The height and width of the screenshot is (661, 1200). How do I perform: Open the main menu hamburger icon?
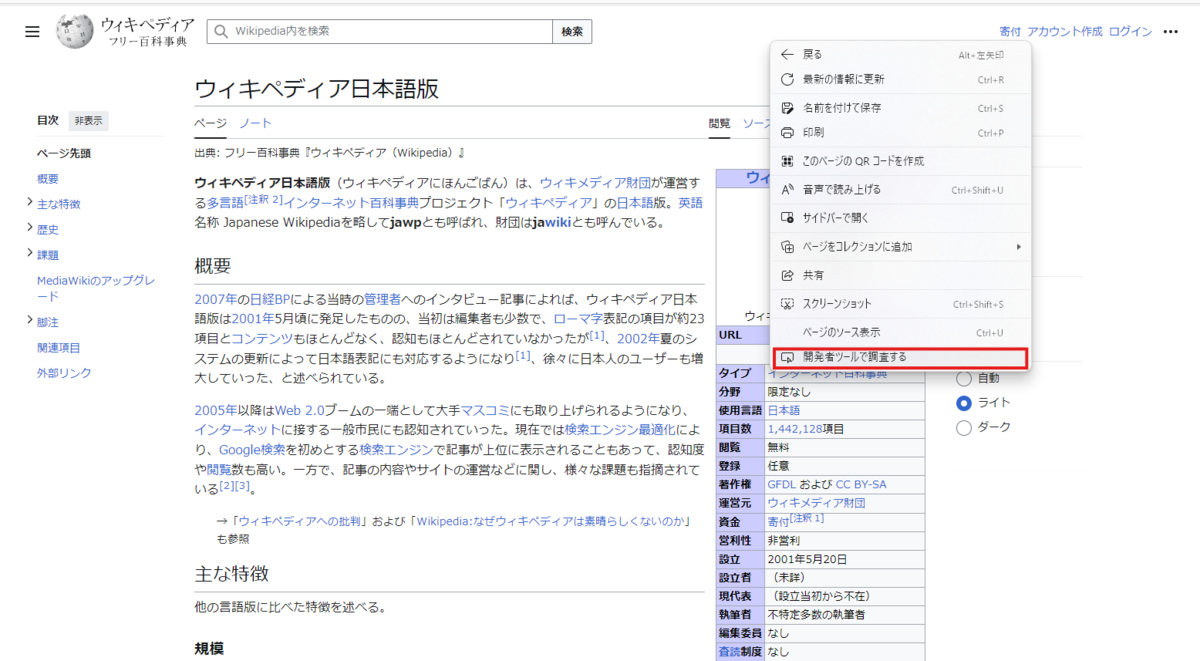pos(32,31)
